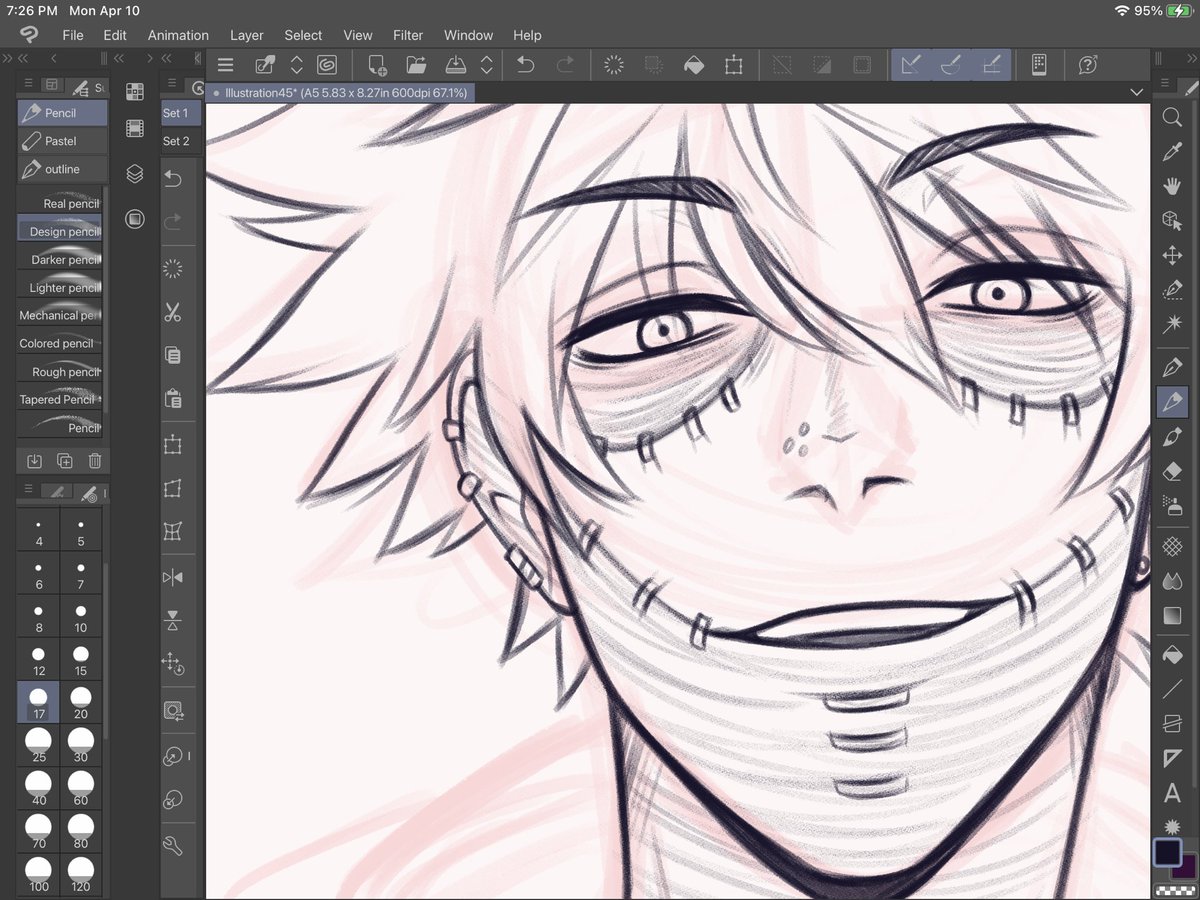This screenshot has width=1200, height=900.
Task: Click the wrench settings icon in Quick Access
Action: (x=173, y=846)
